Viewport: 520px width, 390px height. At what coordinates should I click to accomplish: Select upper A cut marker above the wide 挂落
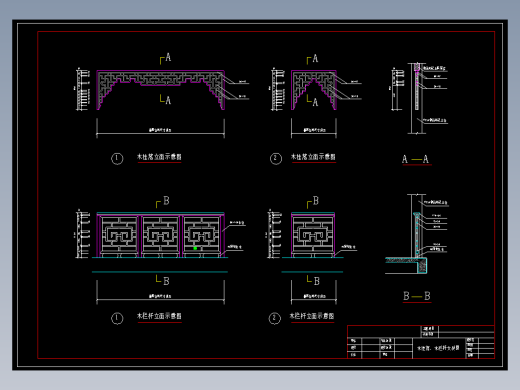tap(165, 58)
